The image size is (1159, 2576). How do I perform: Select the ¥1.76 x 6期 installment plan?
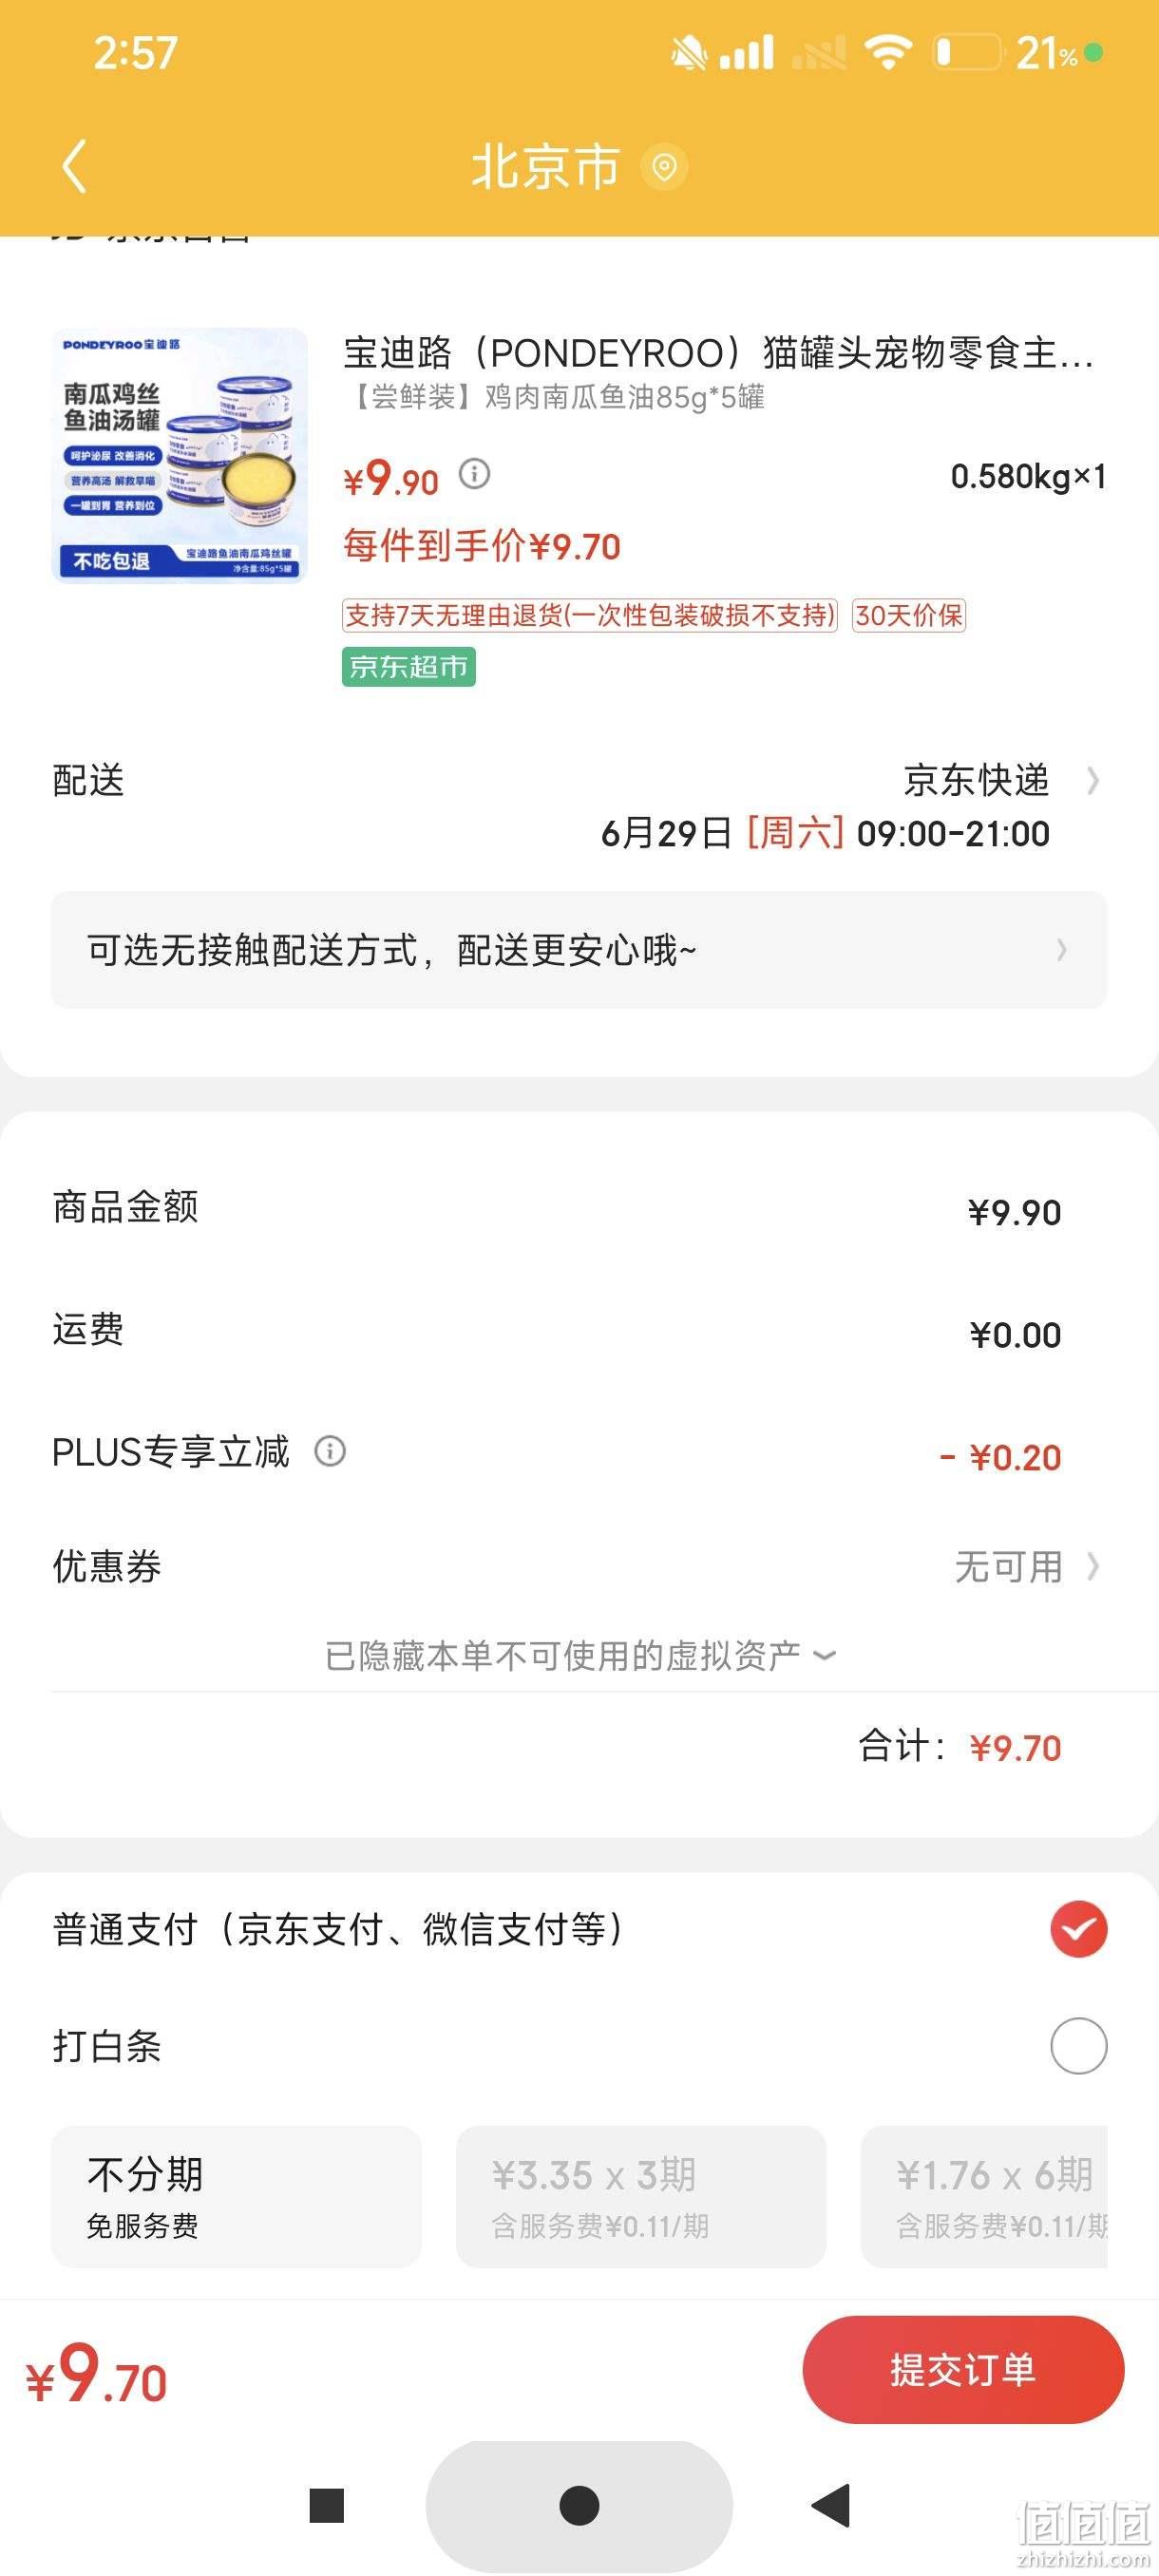coord(984,2197)
